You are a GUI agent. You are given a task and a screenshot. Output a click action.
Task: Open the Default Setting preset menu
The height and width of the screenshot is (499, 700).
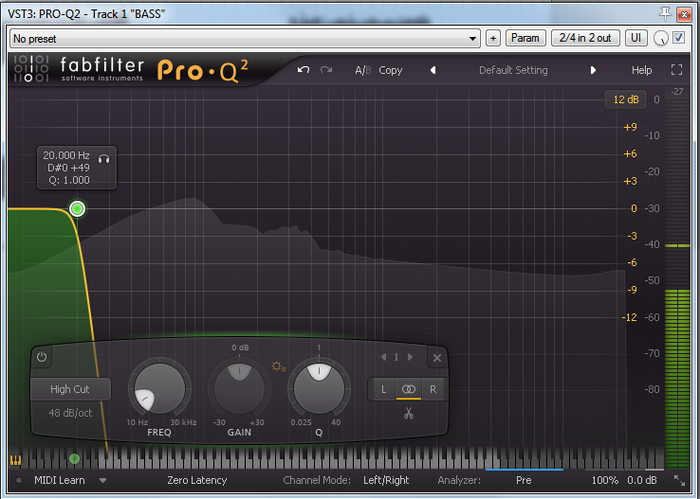513,70
